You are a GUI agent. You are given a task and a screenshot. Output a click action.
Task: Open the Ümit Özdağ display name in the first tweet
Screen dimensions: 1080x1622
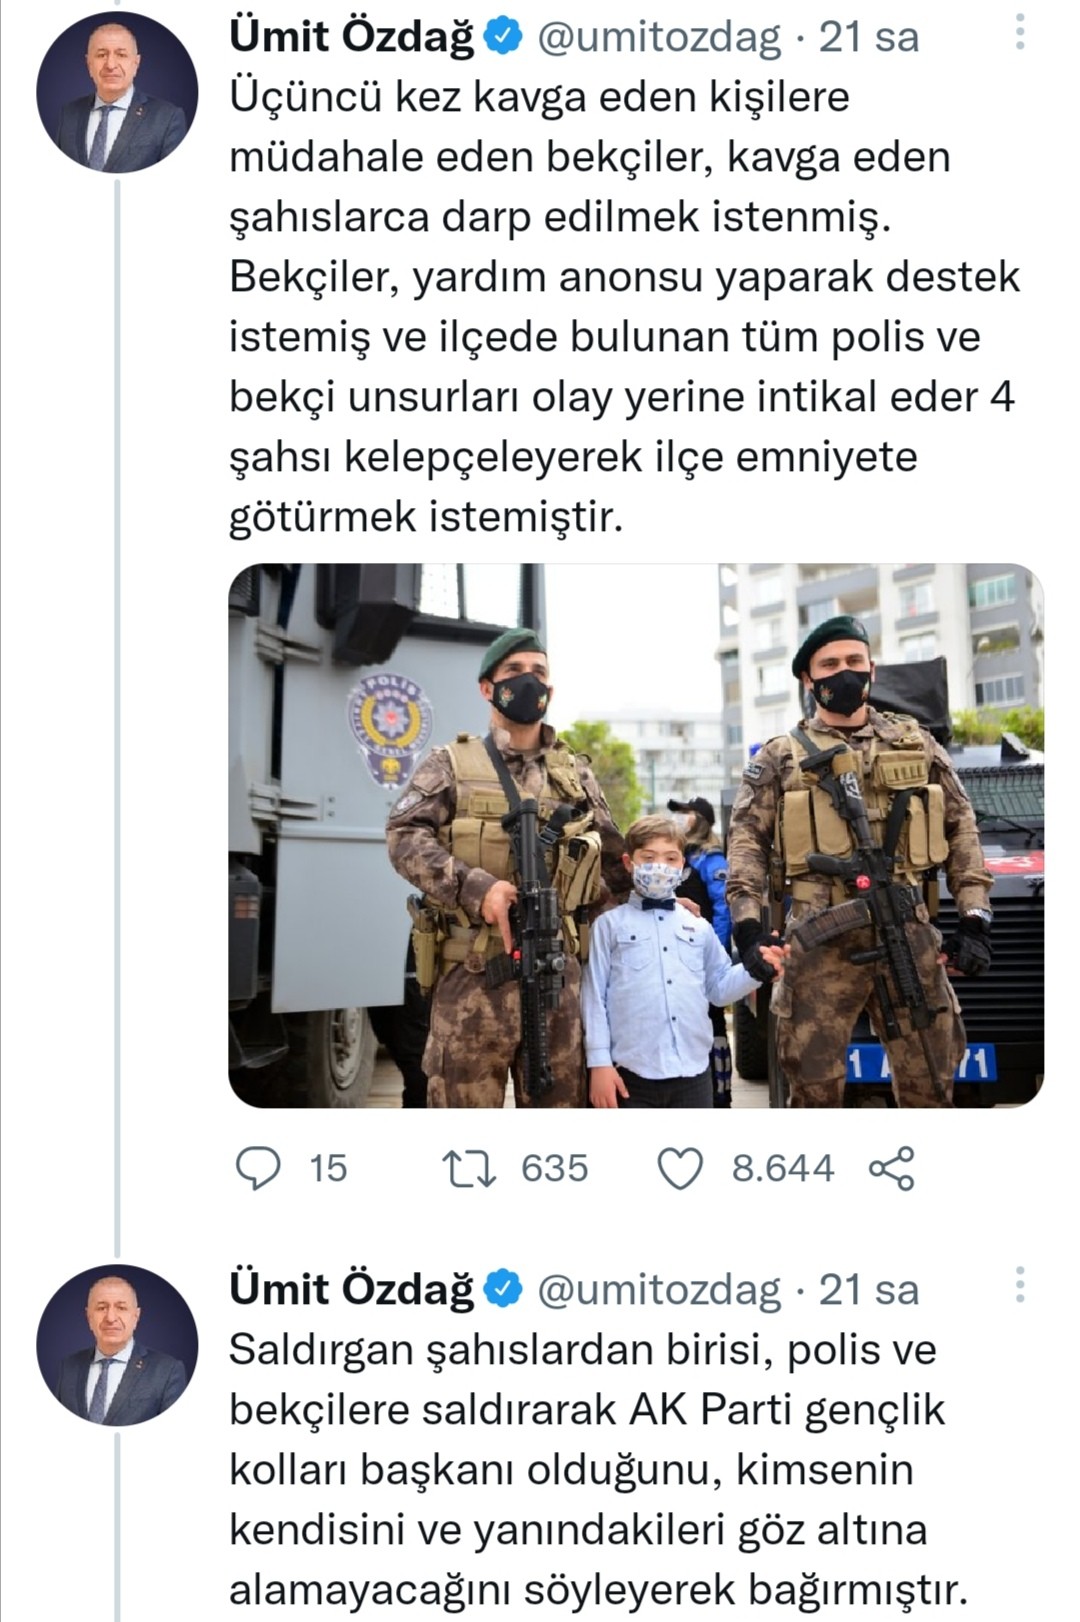(352, 37)
